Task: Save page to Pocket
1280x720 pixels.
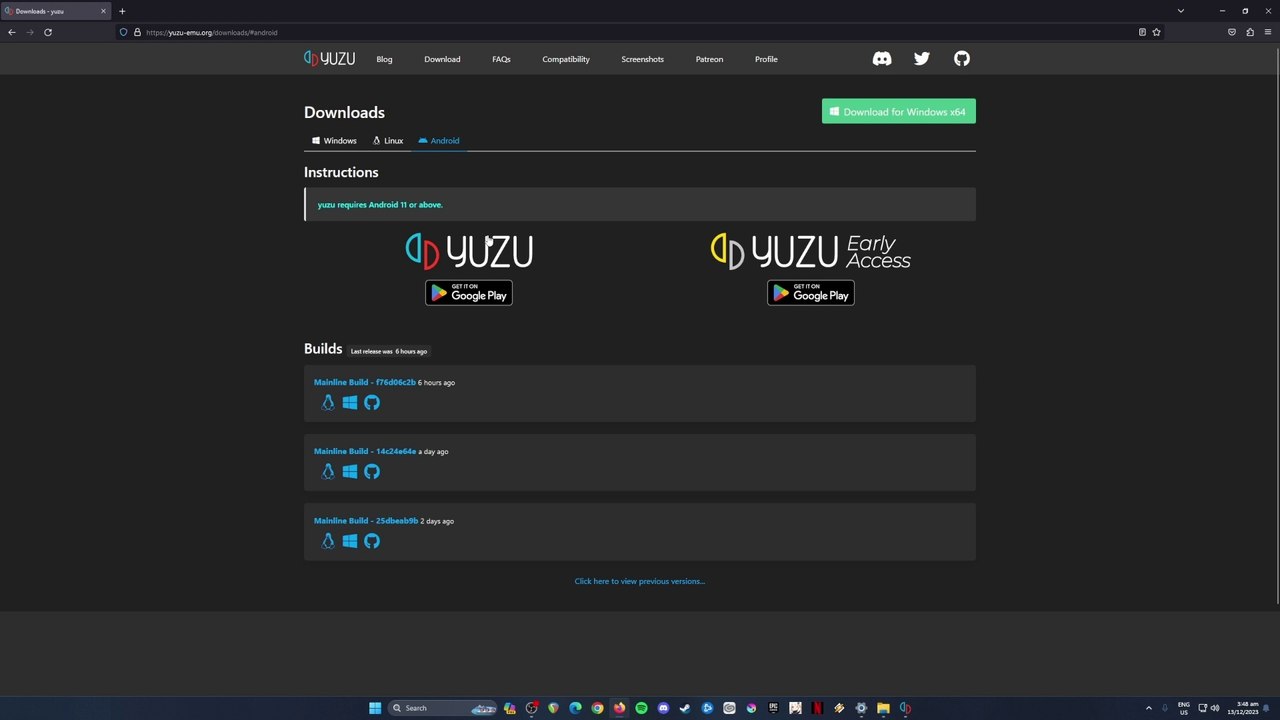Action: point(1232,32)
